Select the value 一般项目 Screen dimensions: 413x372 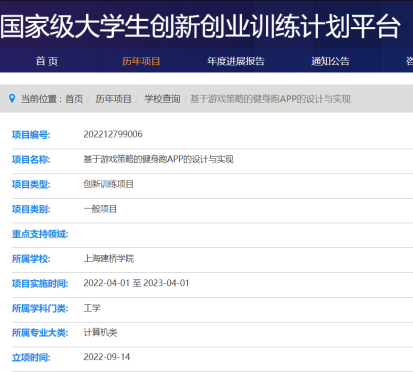click(100, 209)
